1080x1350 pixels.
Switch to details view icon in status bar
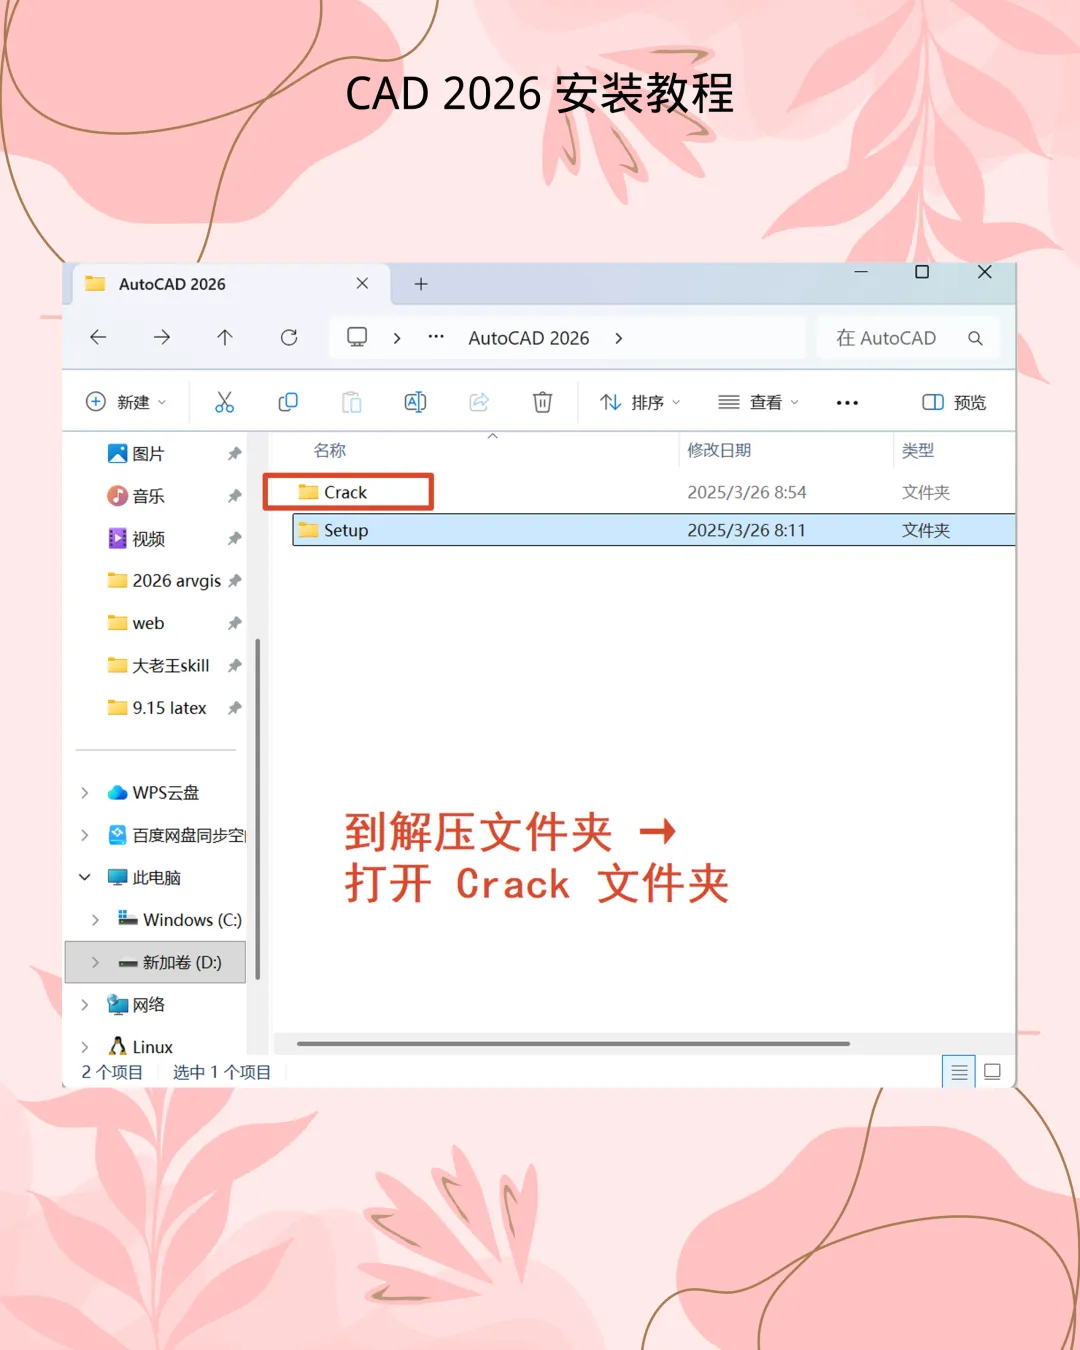(x=959, y=1072)
